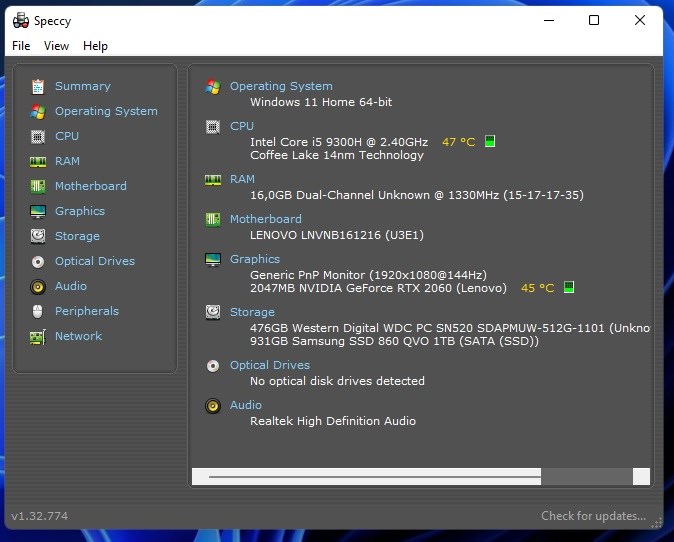This screenshot has width=674, height=542.
Task: Click the horizontal scrollbar thumb
Action: 366,477
